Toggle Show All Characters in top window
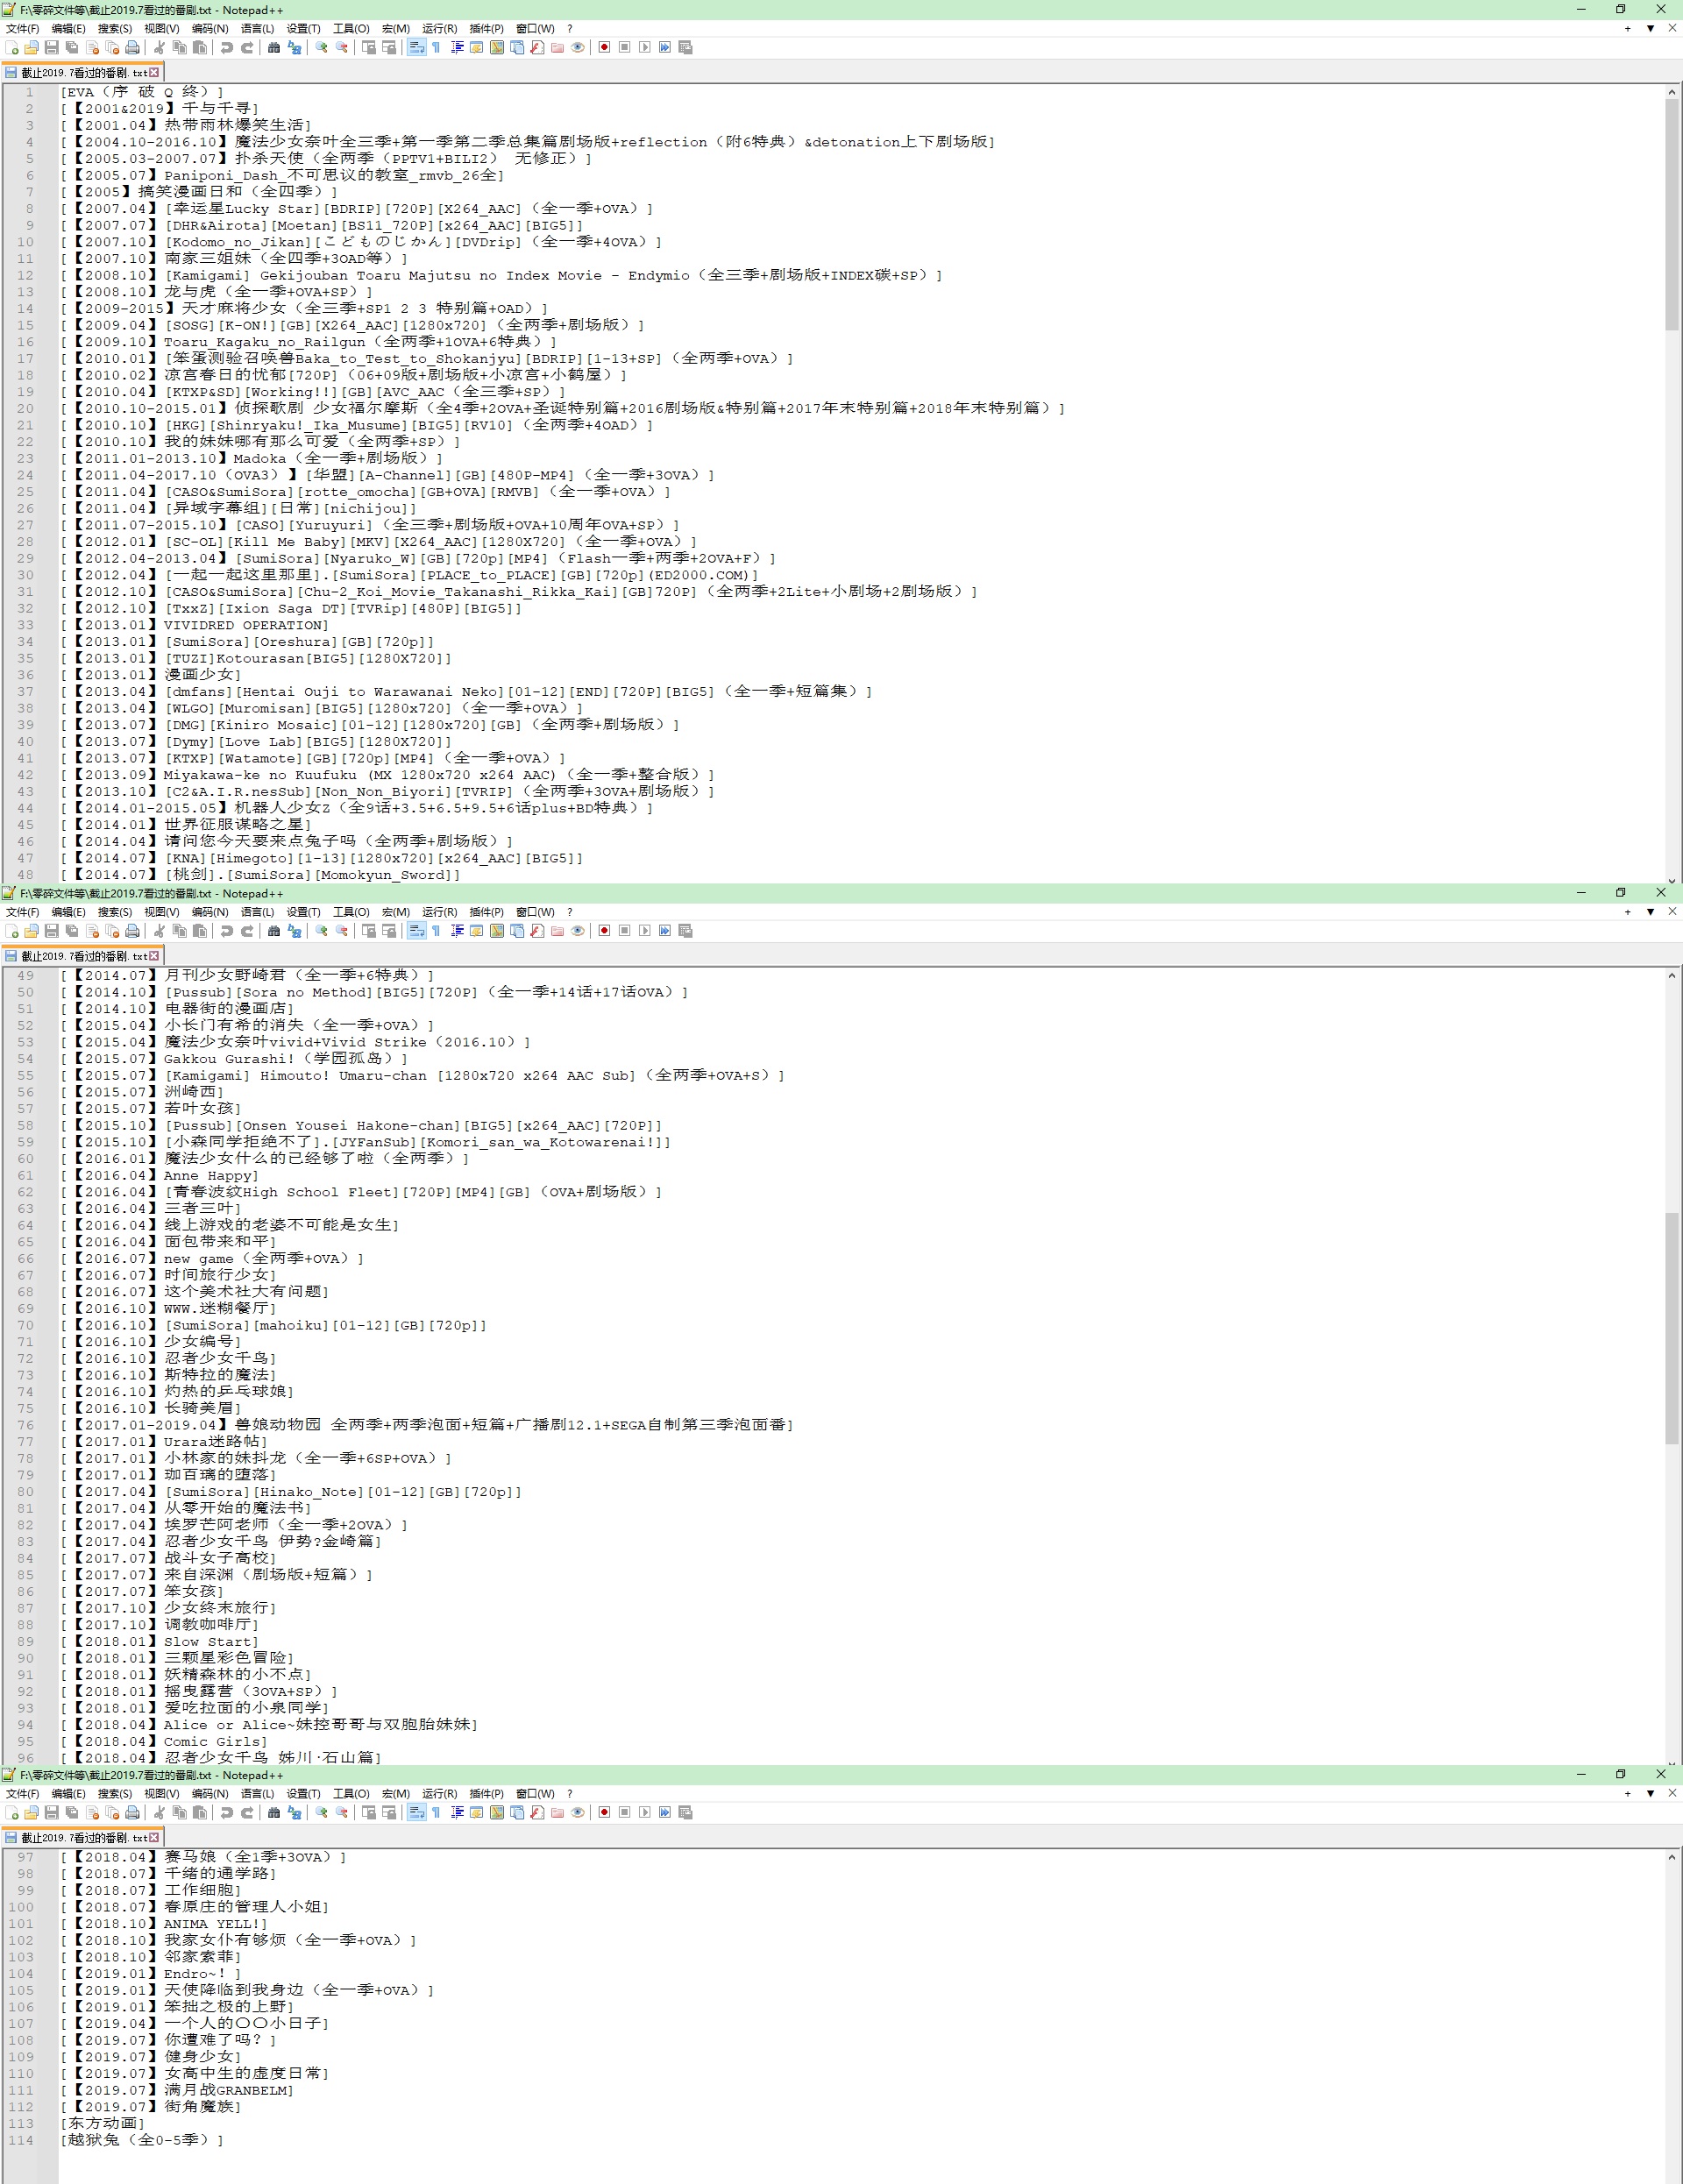 point(436,47)
